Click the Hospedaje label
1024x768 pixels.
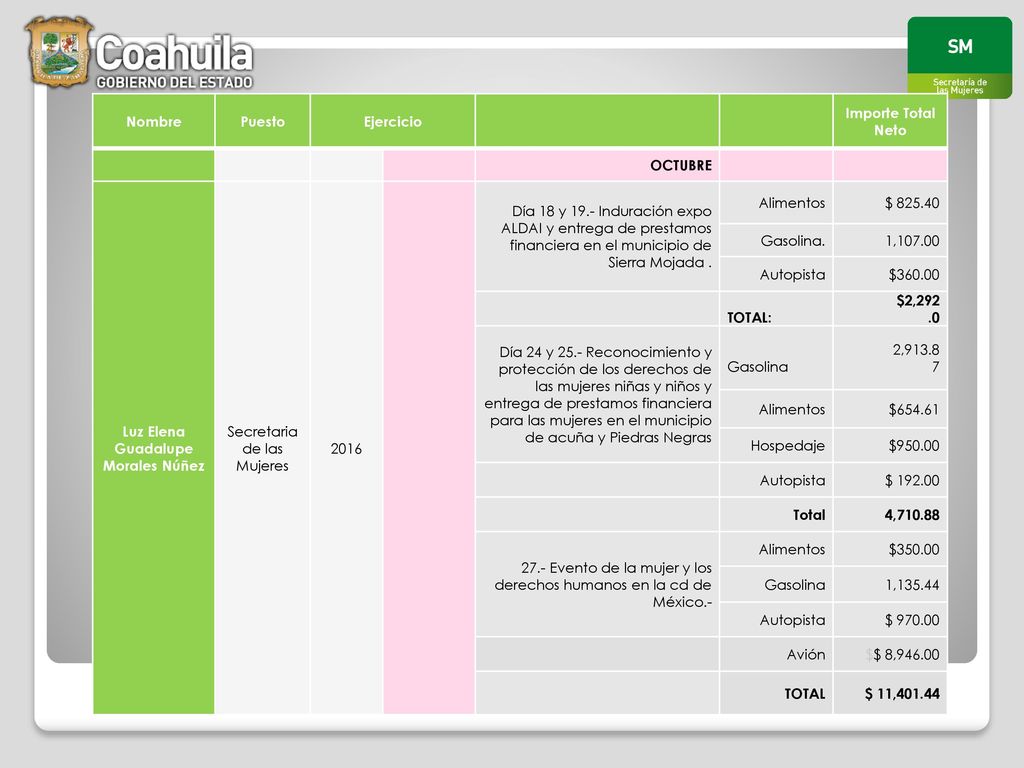[x=788, y=446]
